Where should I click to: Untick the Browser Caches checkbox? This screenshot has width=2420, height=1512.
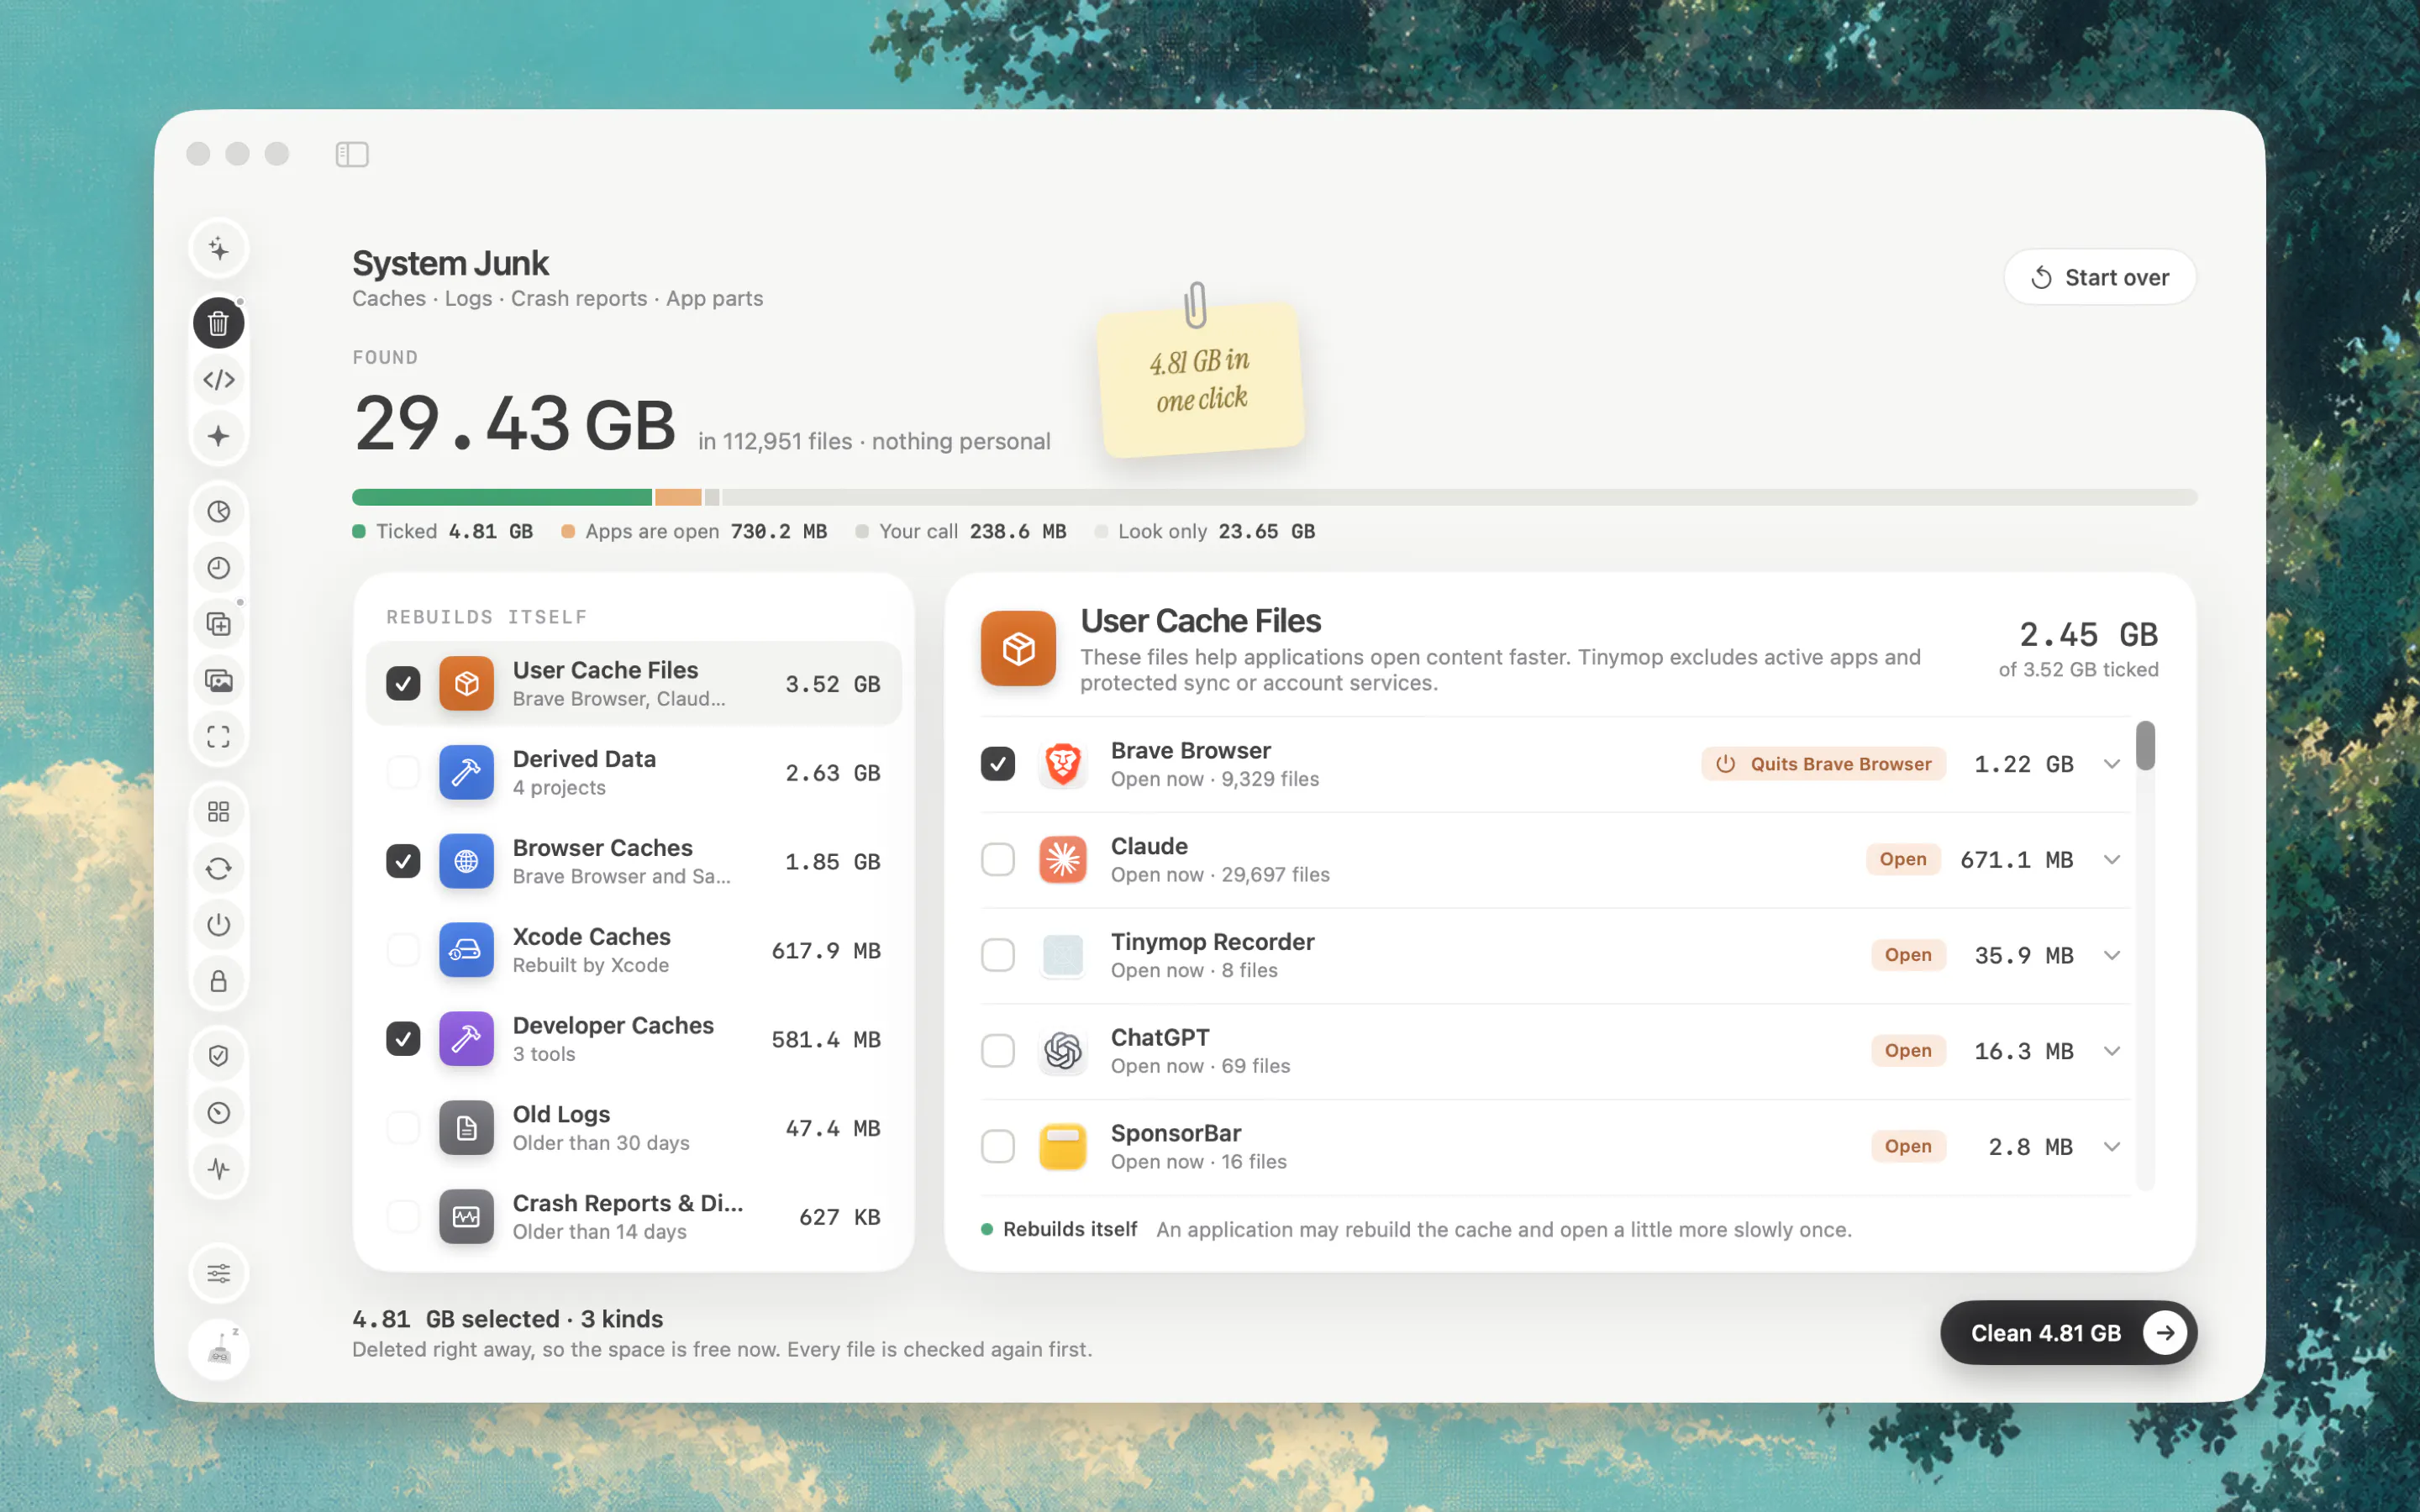coord(403,862)
